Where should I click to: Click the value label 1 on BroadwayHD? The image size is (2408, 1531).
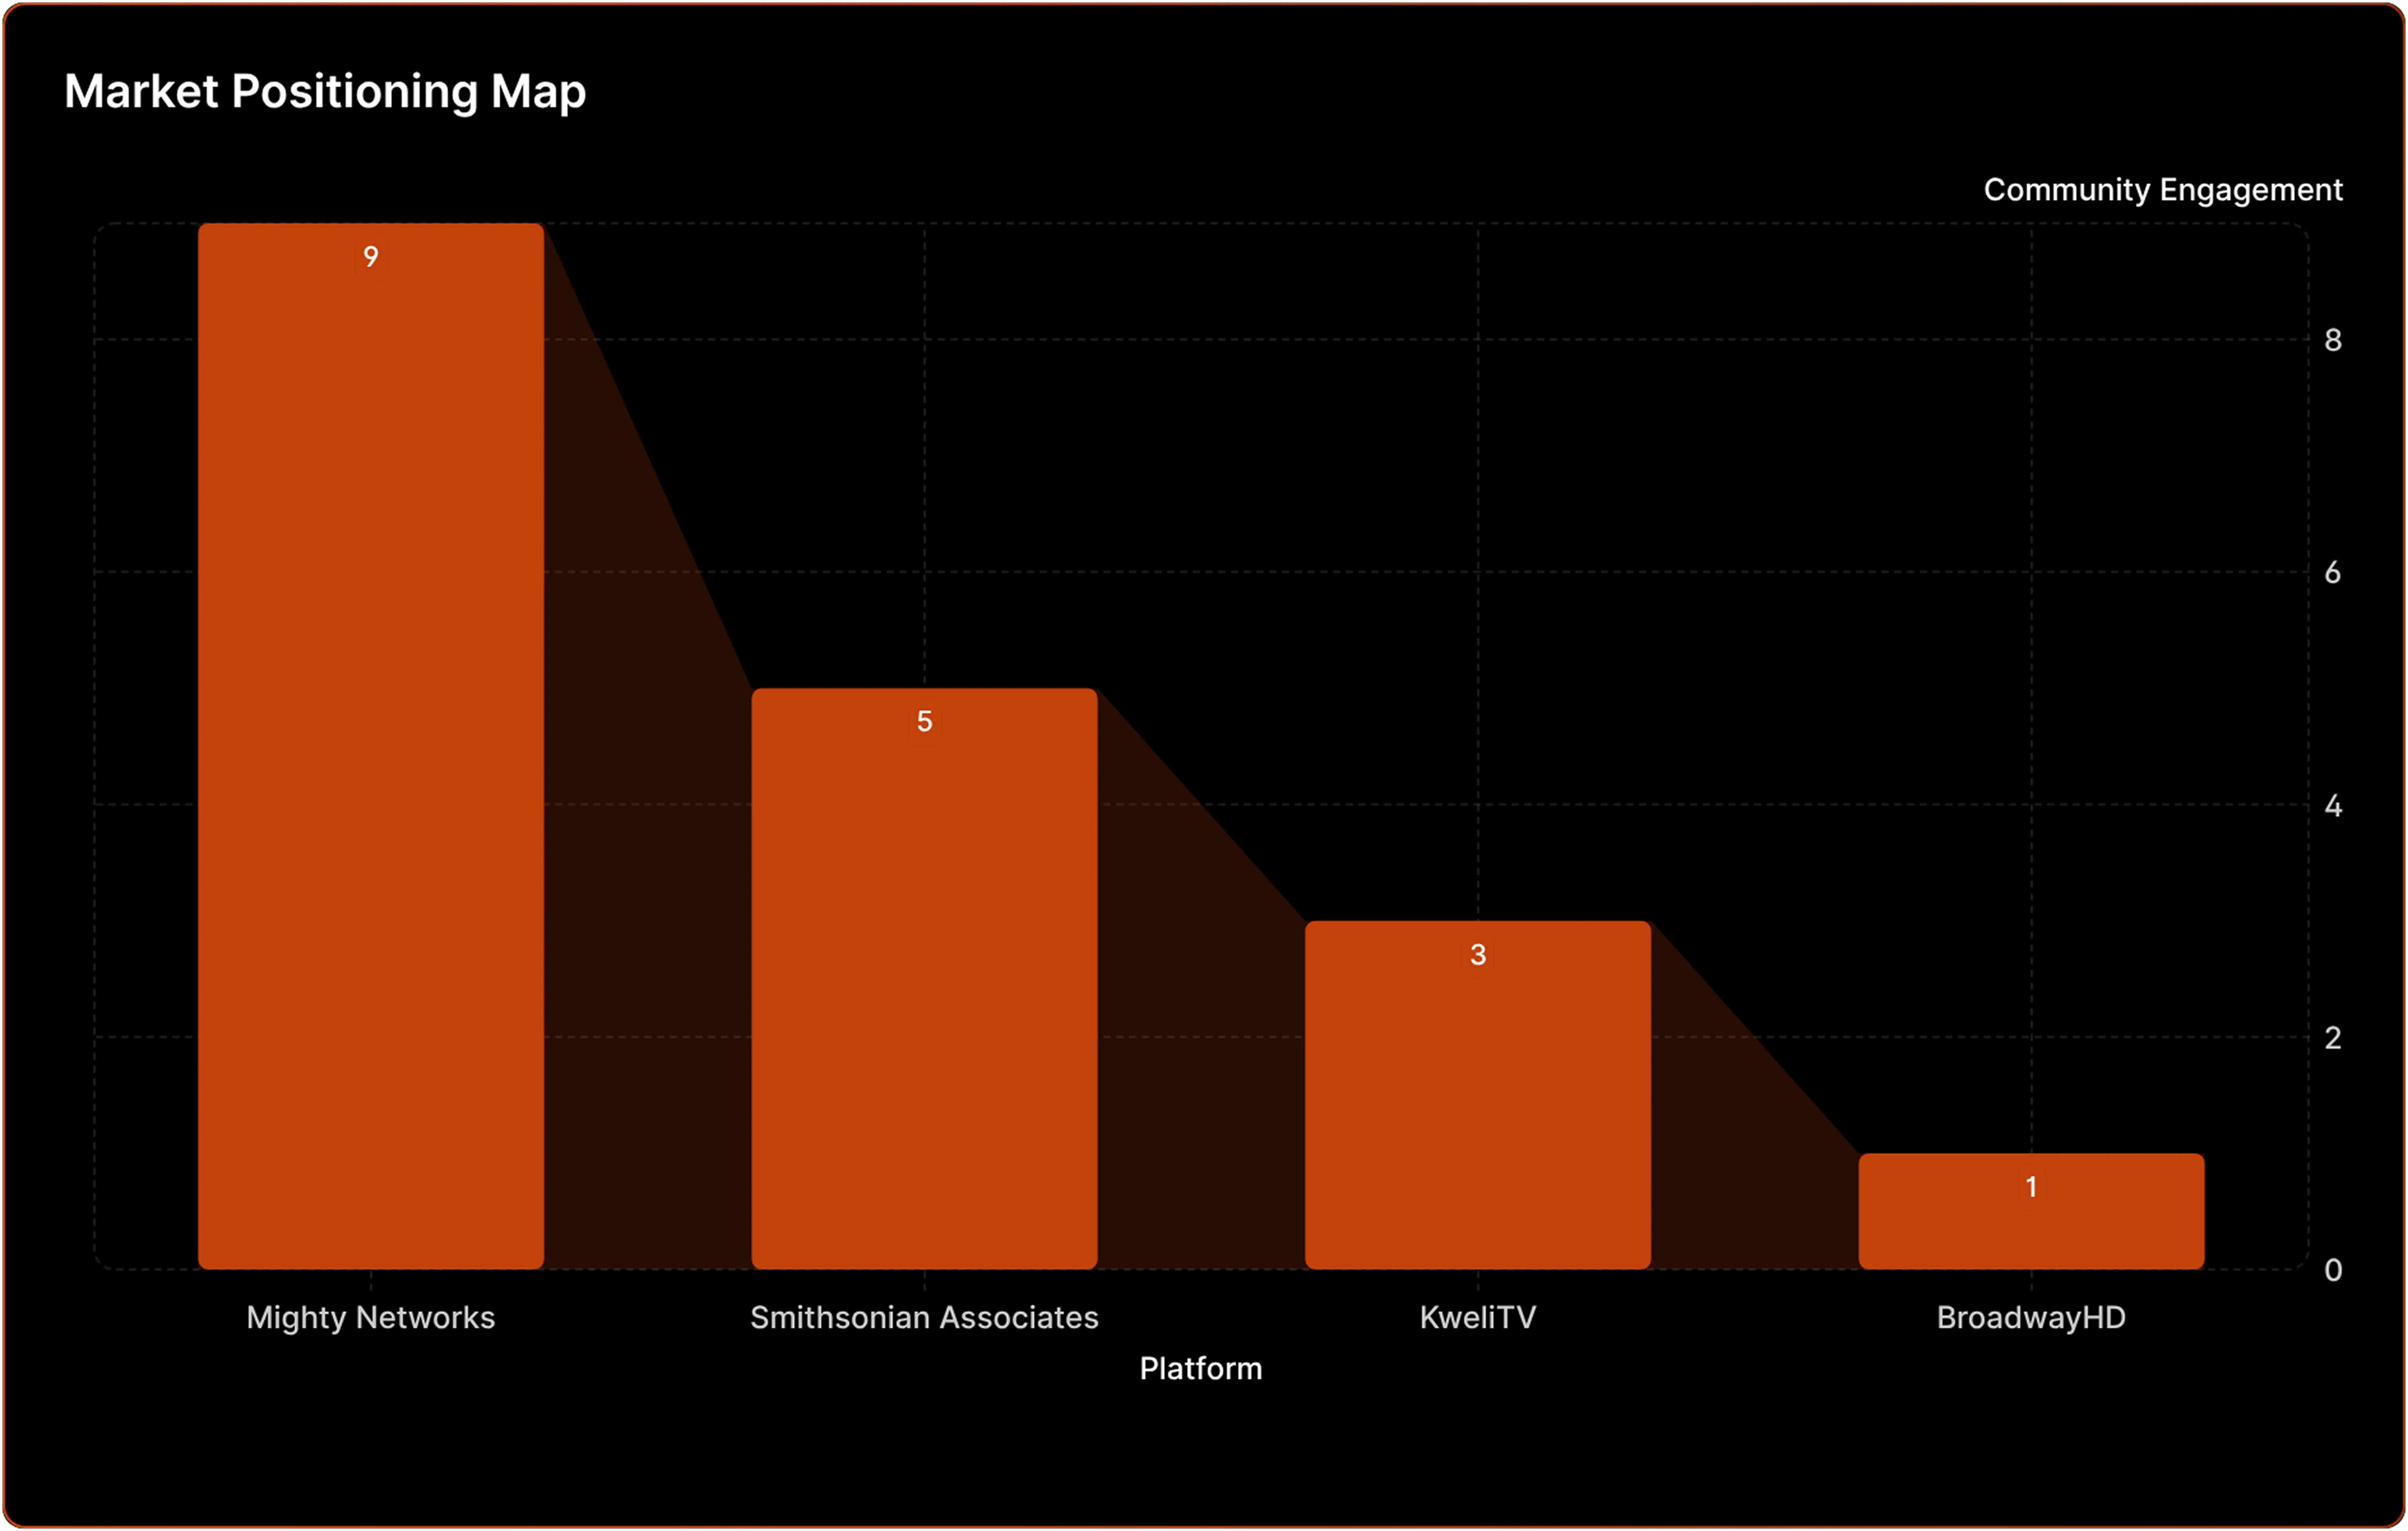click(2031, 1187)
